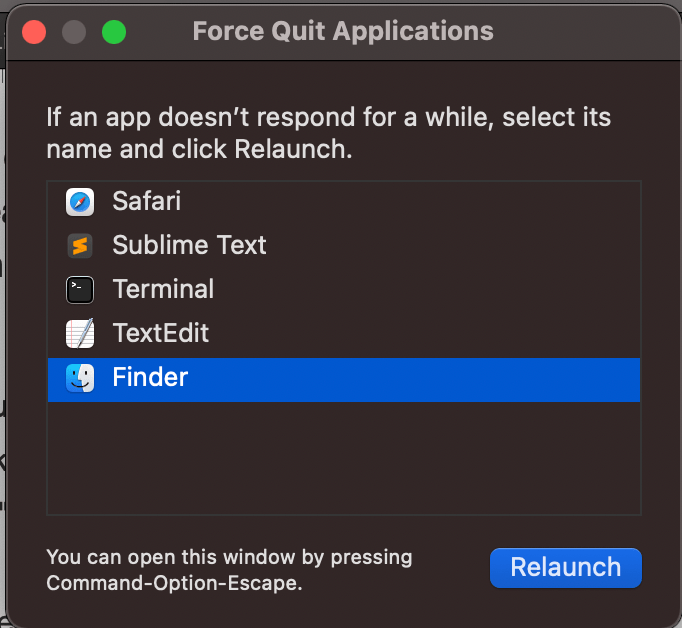Pick TextEdit in the application list
The image size is (682, 628).
[x=160, y=333]
